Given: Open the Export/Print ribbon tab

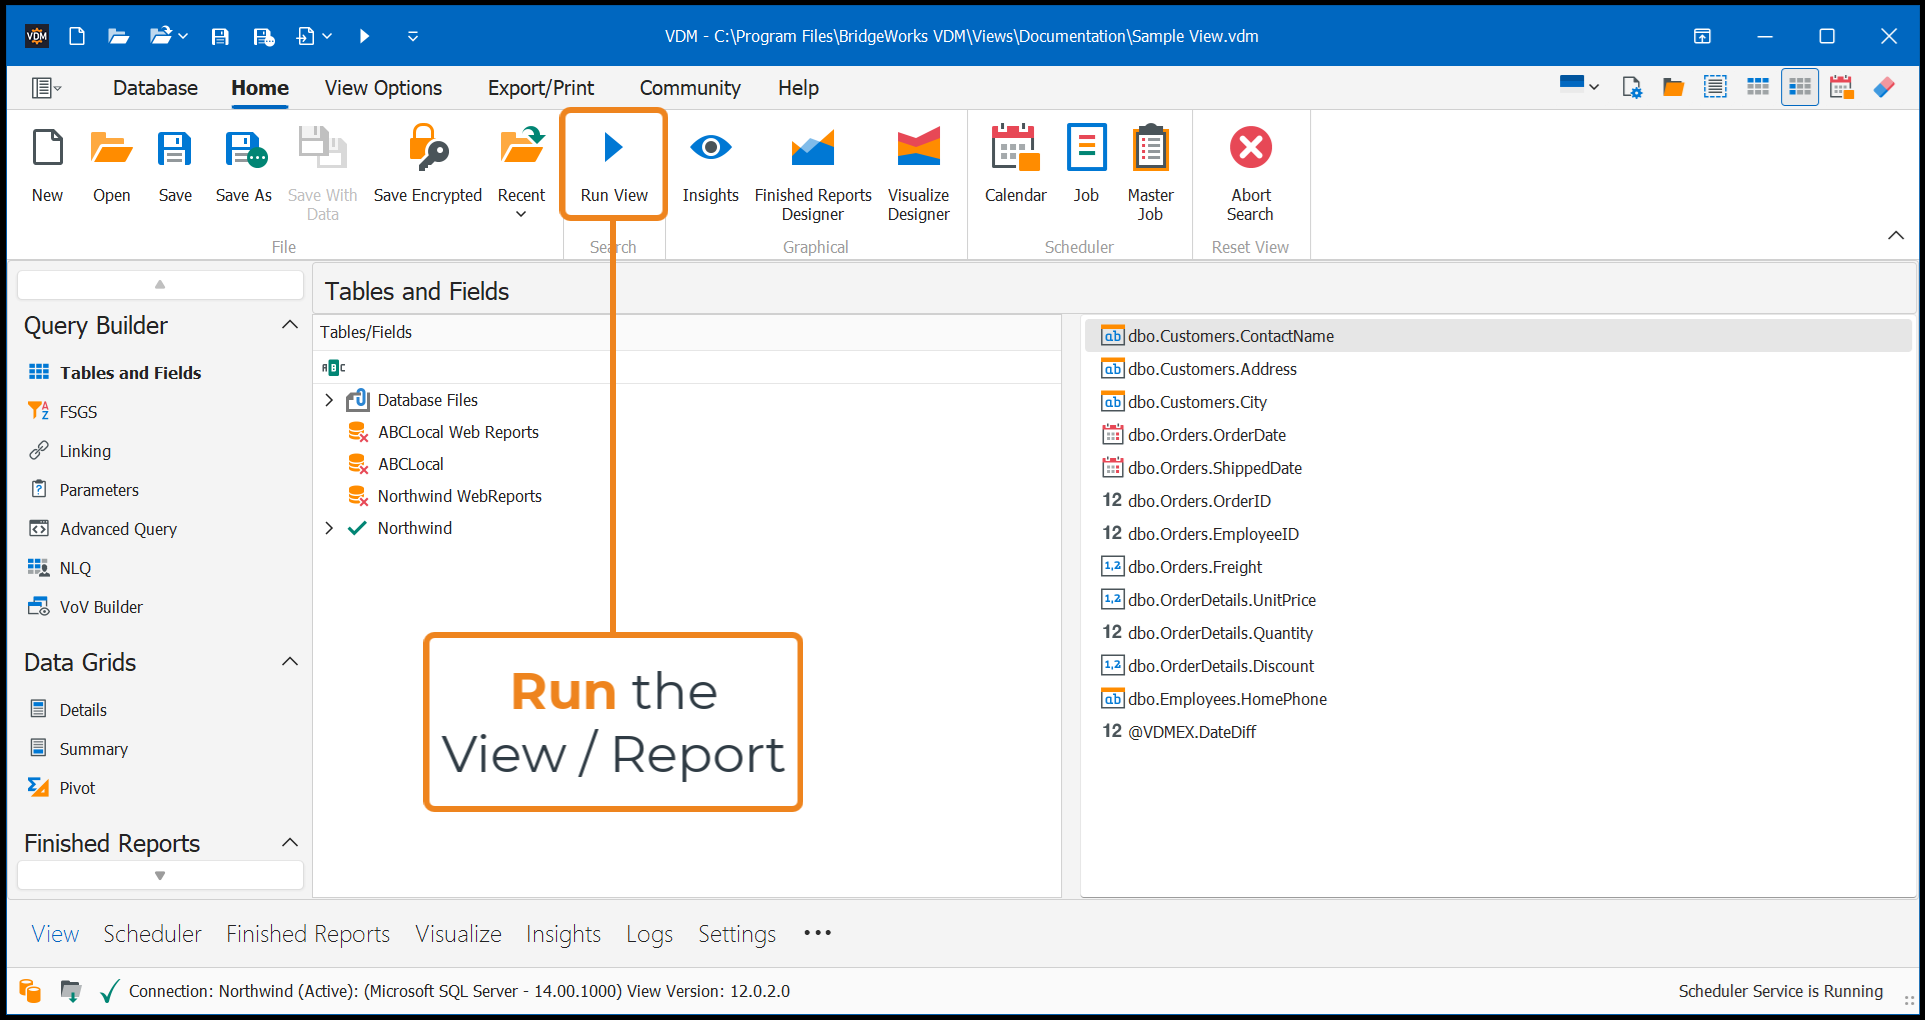Looking at the screenshot, I should click(x=541, y=88).
